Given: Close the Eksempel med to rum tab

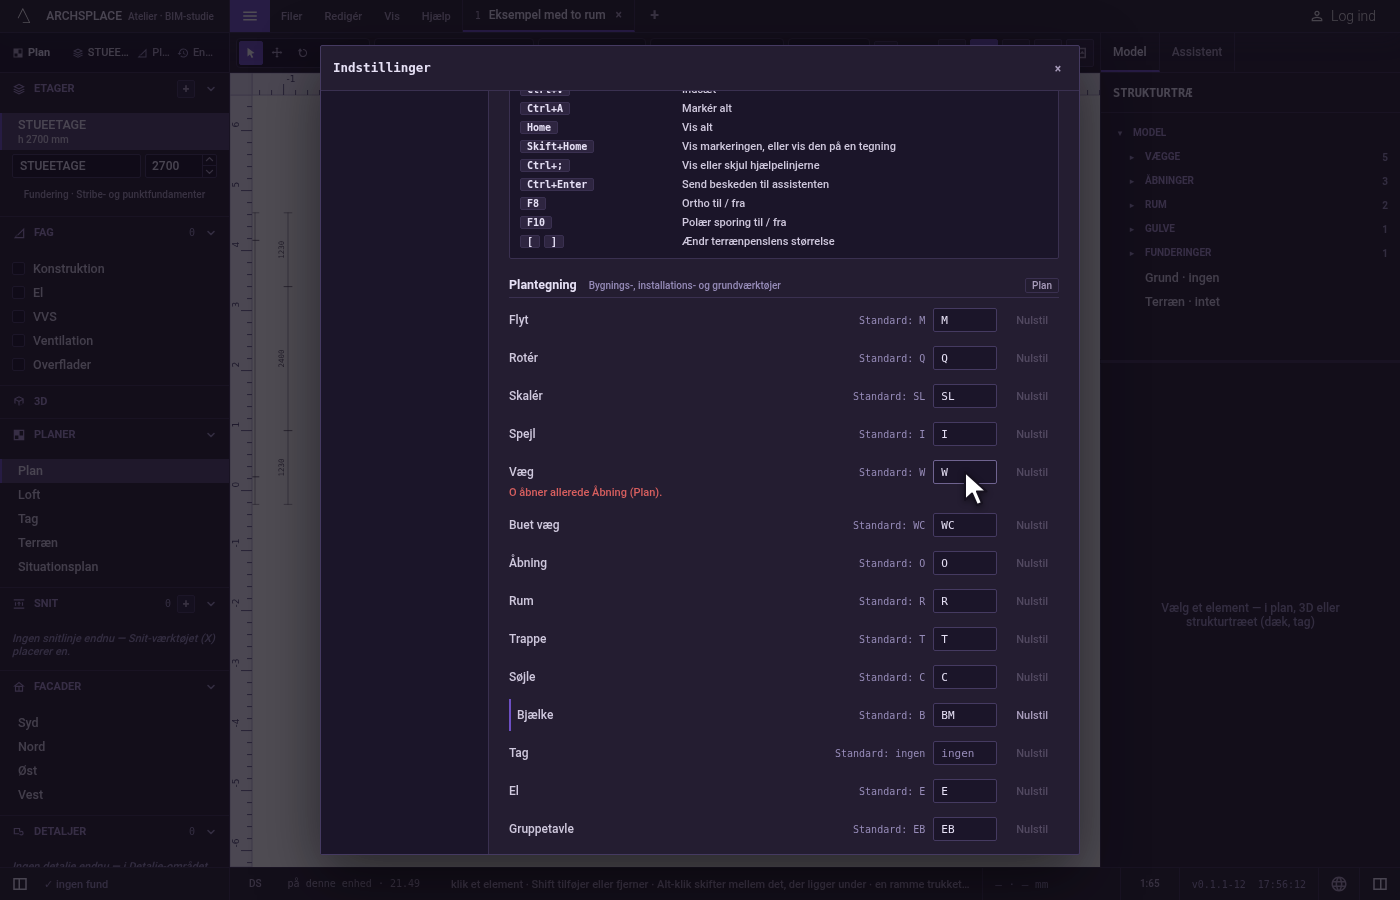Looking at the screenshot, I should pos(618,15).
